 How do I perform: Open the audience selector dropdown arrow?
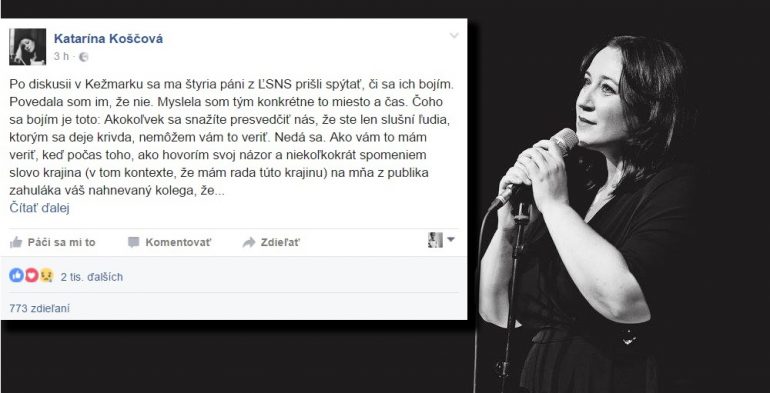(x=450, y=240)
